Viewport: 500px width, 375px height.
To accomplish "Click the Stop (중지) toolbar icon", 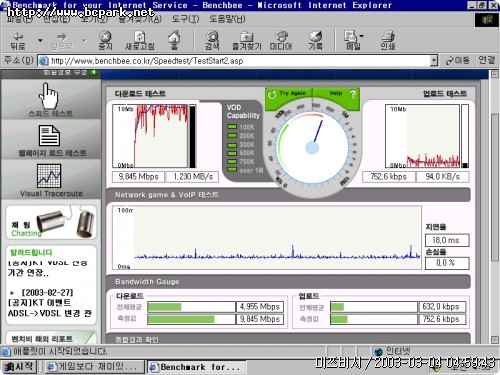I will pyautogui.click(x=105, y=40).
